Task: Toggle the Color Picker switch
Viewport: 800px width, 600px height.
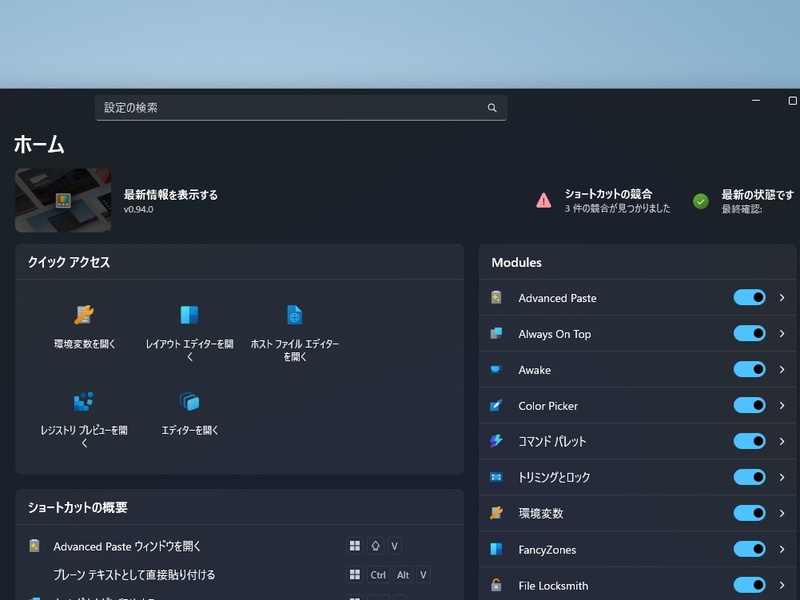Action: coord(749,405)
